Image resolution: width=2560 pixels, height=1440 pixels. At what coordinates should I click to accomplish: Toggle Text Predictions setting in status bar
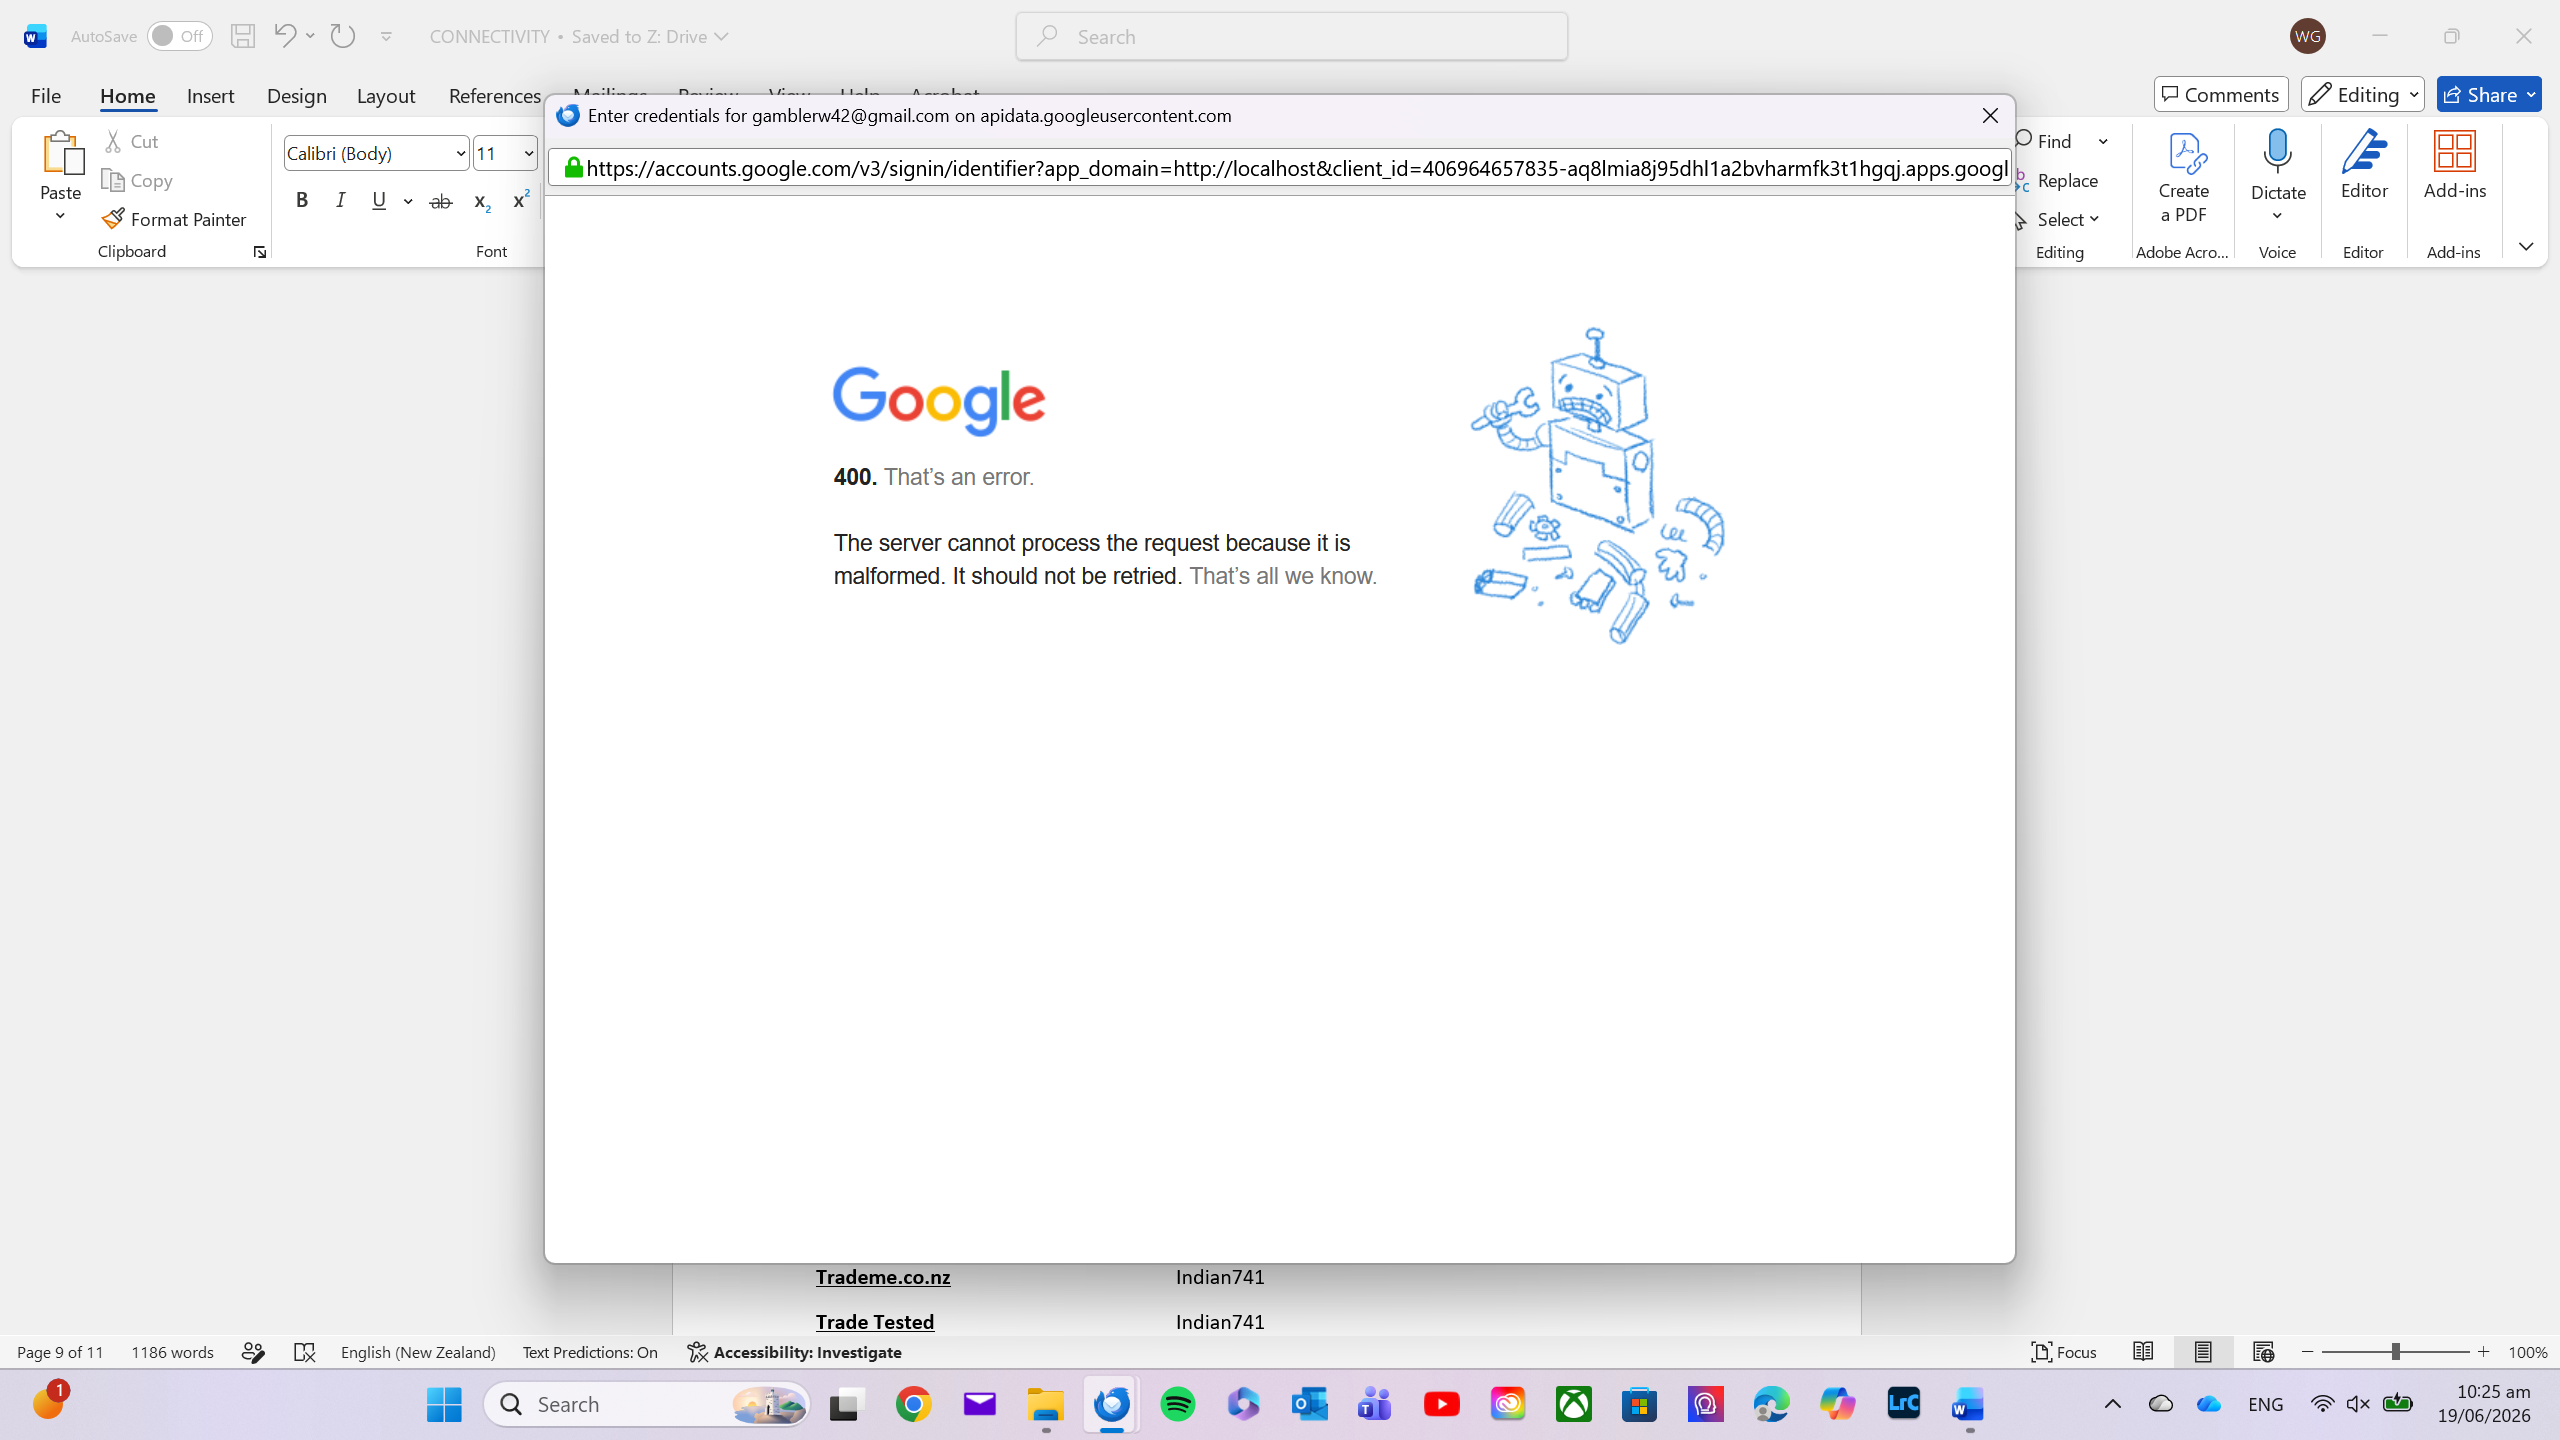click(x=590, y=1352)
